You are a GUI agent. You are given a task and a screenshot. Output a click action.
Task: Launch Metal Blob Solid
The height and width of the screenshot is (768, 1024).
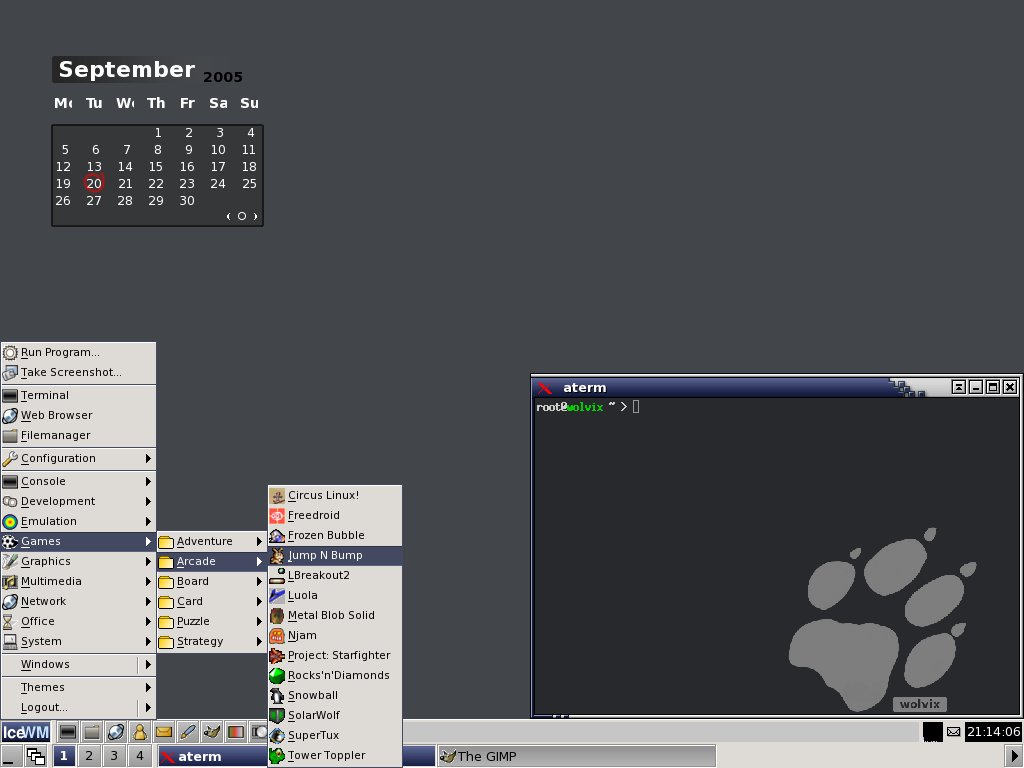pos(334,615)
